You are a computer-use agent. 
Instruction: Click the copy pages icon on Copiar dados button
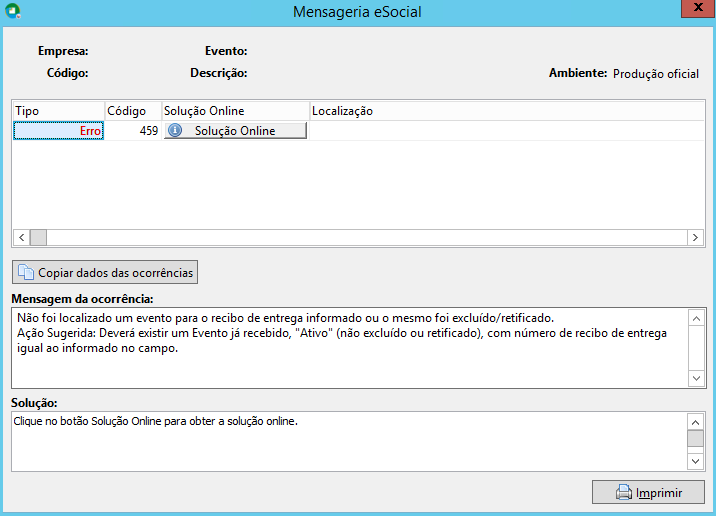26,272
